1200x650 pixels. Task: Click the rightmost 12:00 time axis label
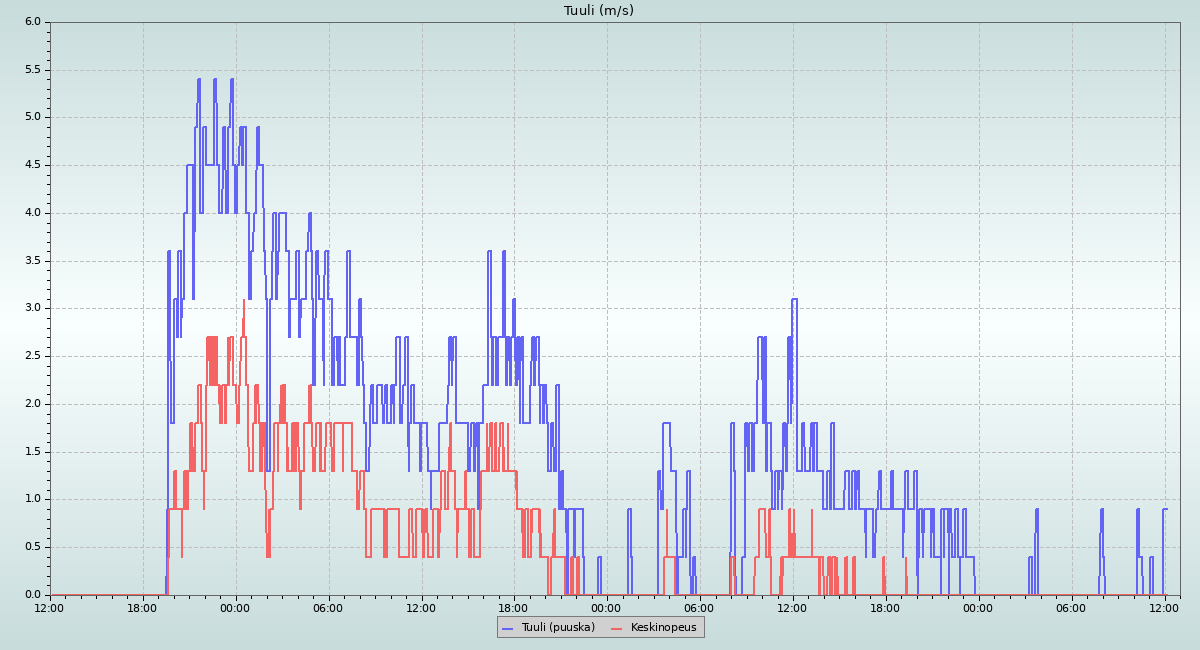pos(1165,607)
